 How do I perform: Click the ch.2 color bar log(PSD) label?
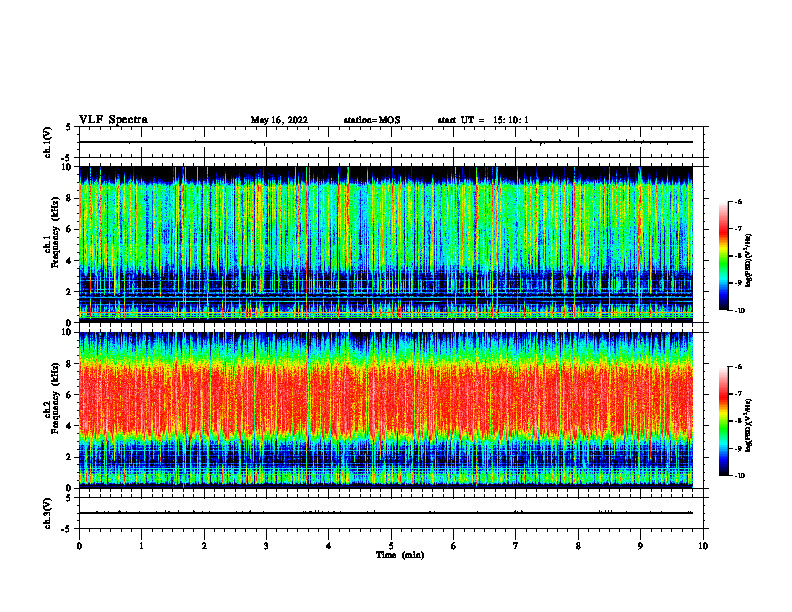(749, 425)
